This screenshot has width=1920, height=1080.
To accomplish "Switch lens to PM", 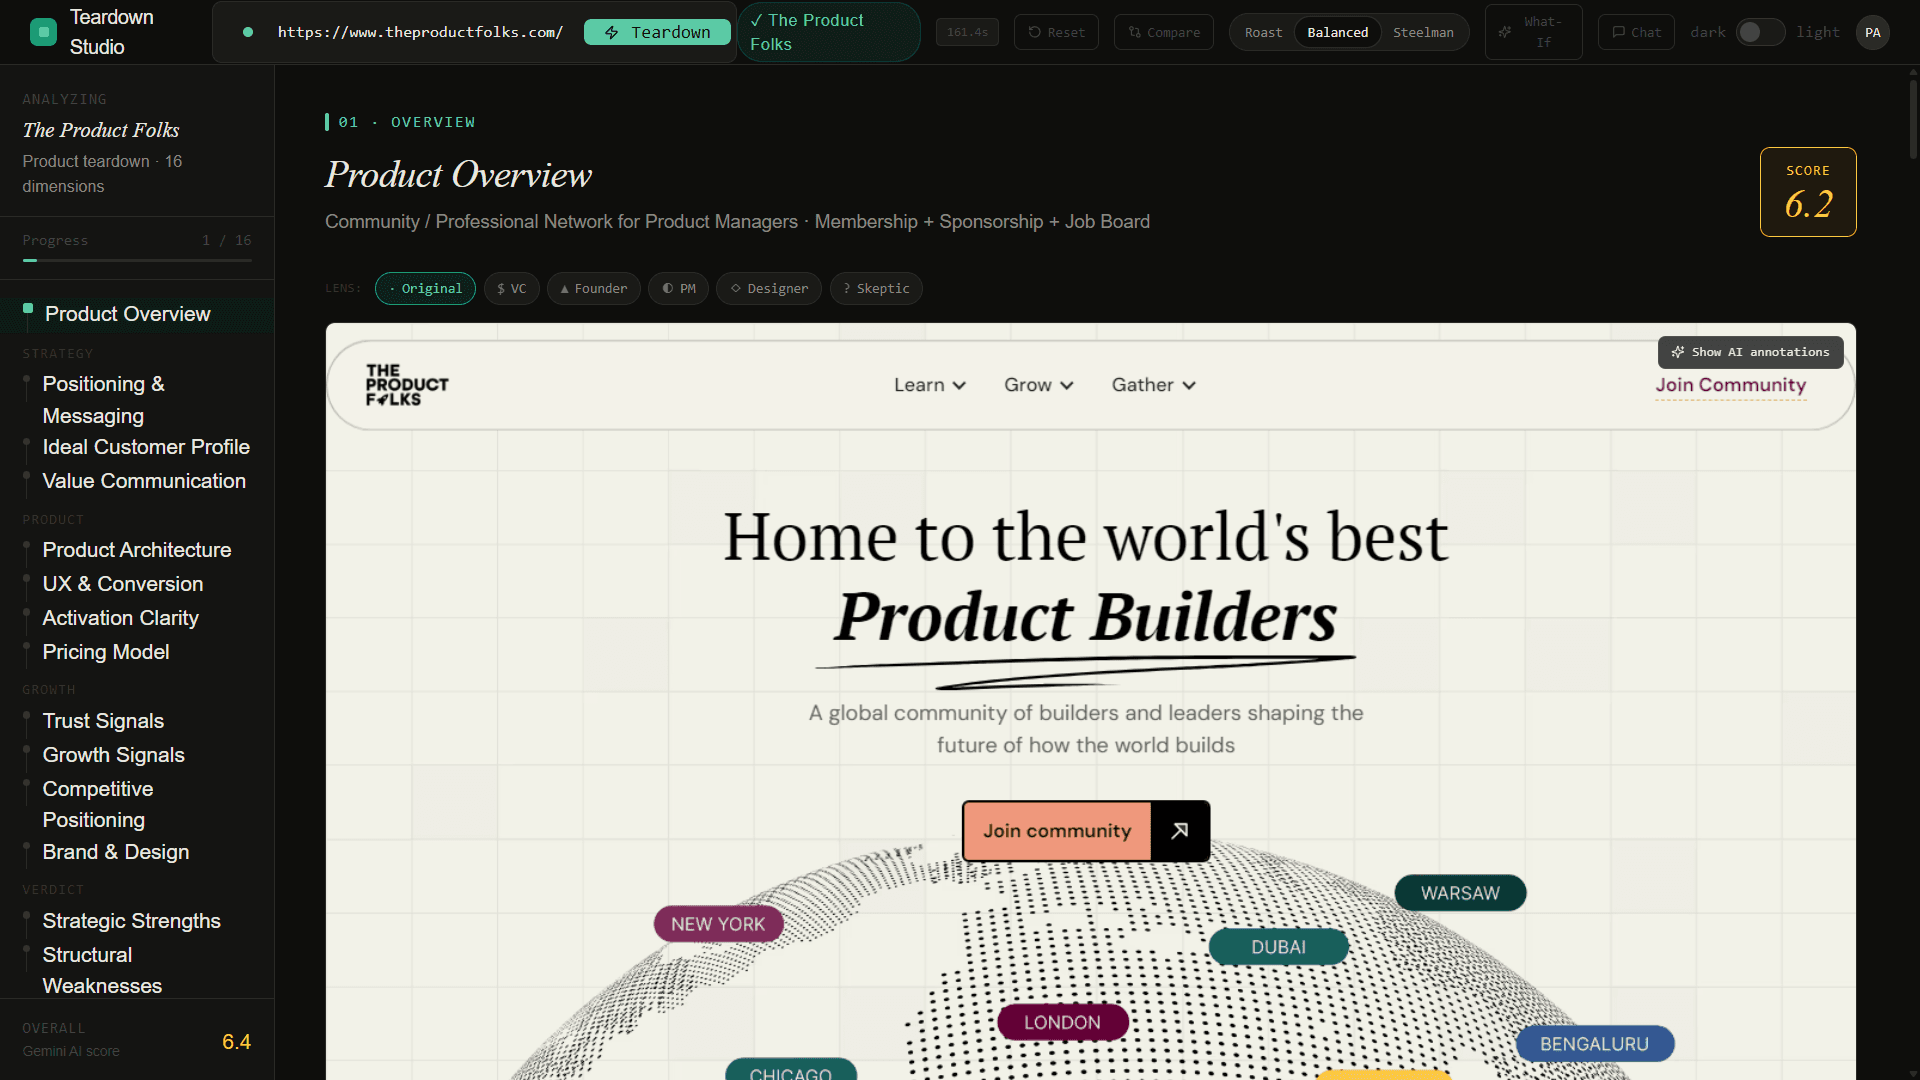I will (x=678, y=288).
